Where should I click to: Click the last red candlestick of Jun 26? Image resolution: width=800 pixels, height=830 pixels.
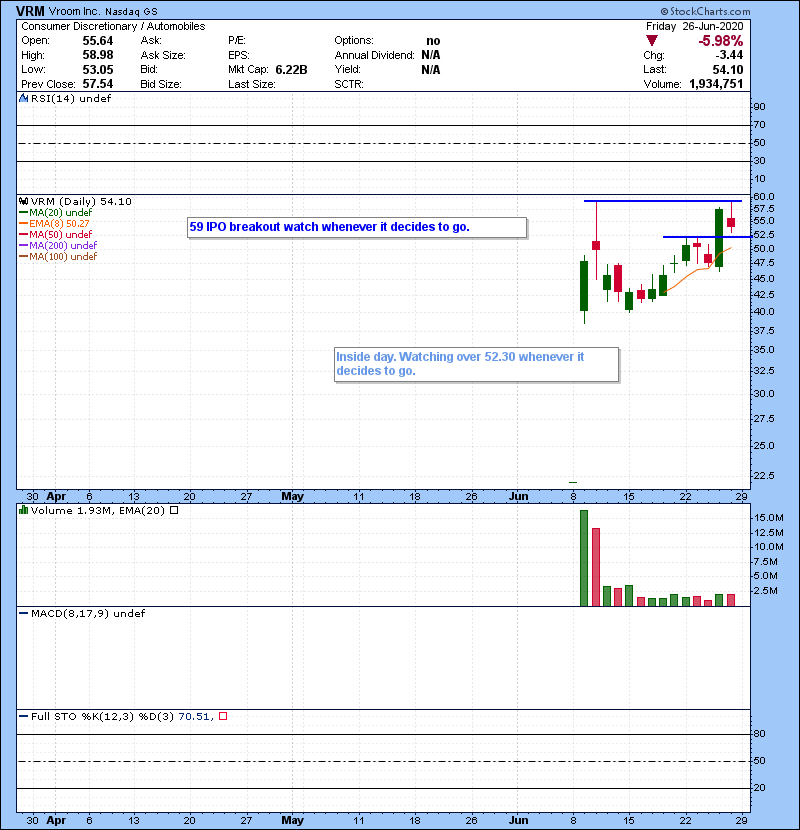click(731, 222)
